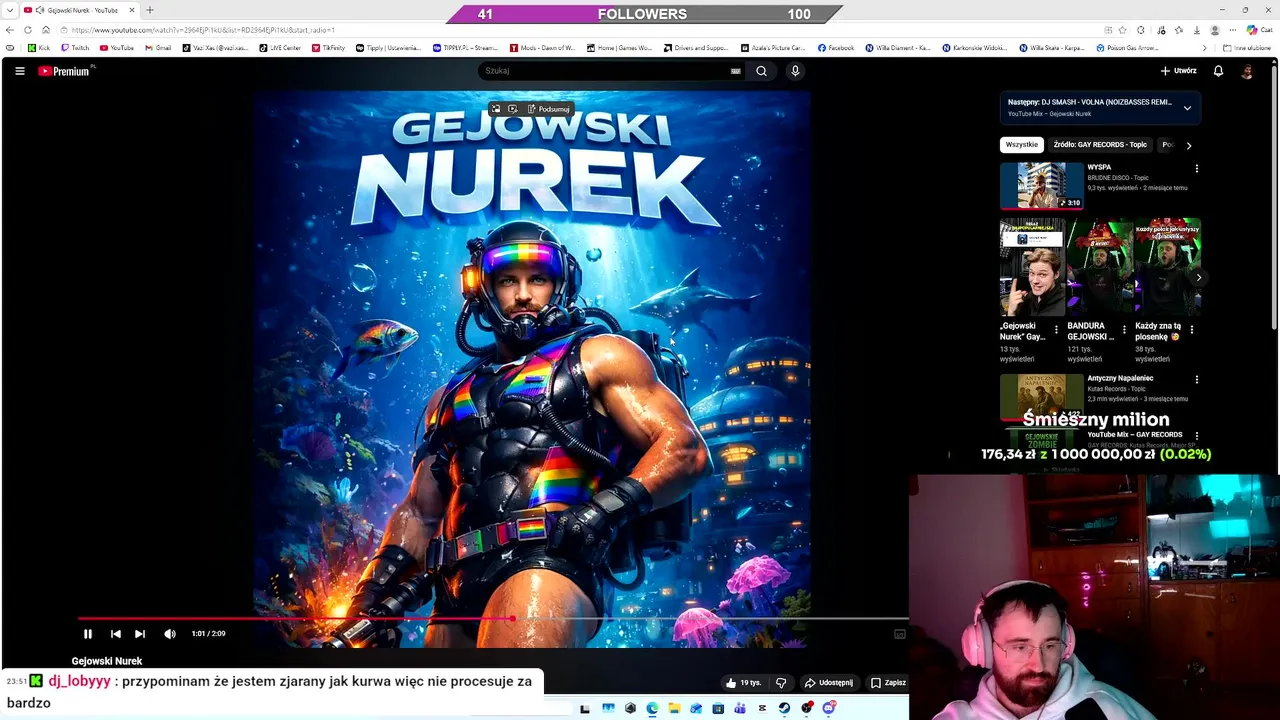Open the browser Czat sidebar button

pos(1258,30)
